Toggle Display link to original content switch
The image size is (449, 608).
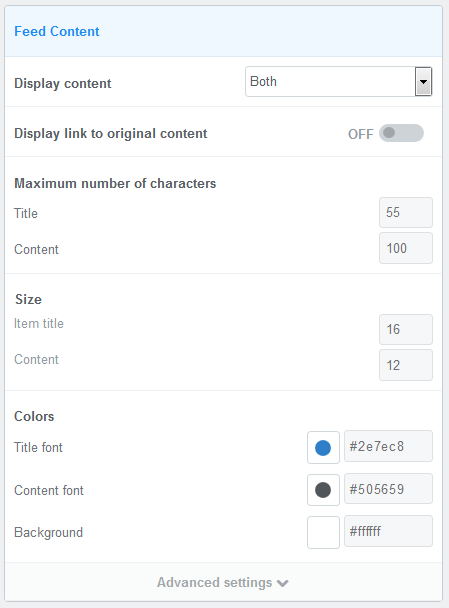click(x=401, y=133)
